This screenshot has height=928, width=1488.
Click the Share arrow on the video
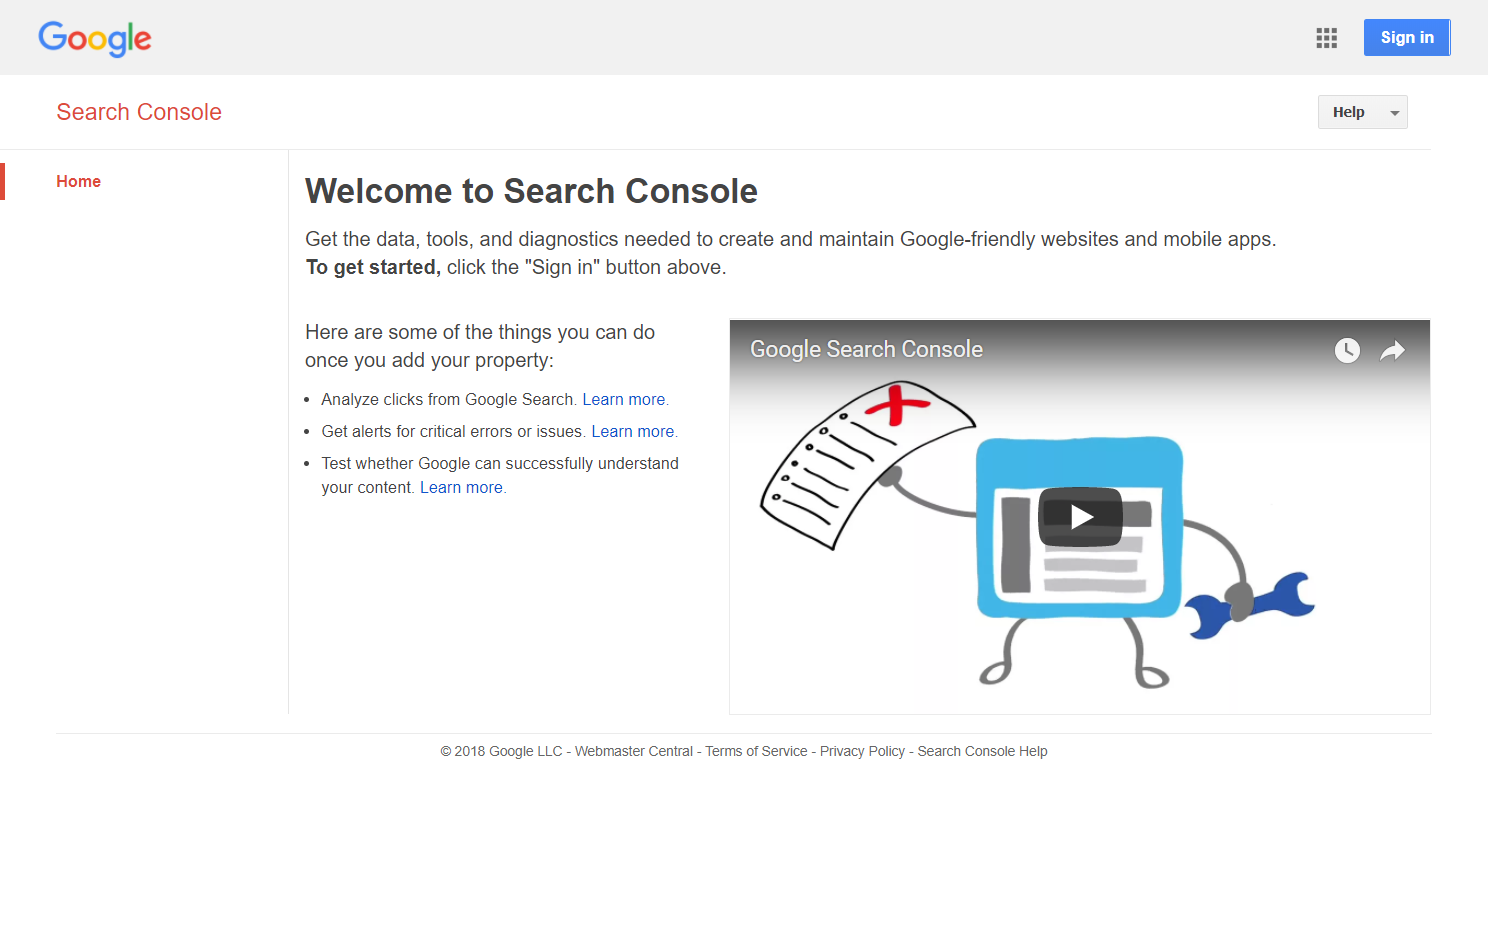tap(1392, 350)
